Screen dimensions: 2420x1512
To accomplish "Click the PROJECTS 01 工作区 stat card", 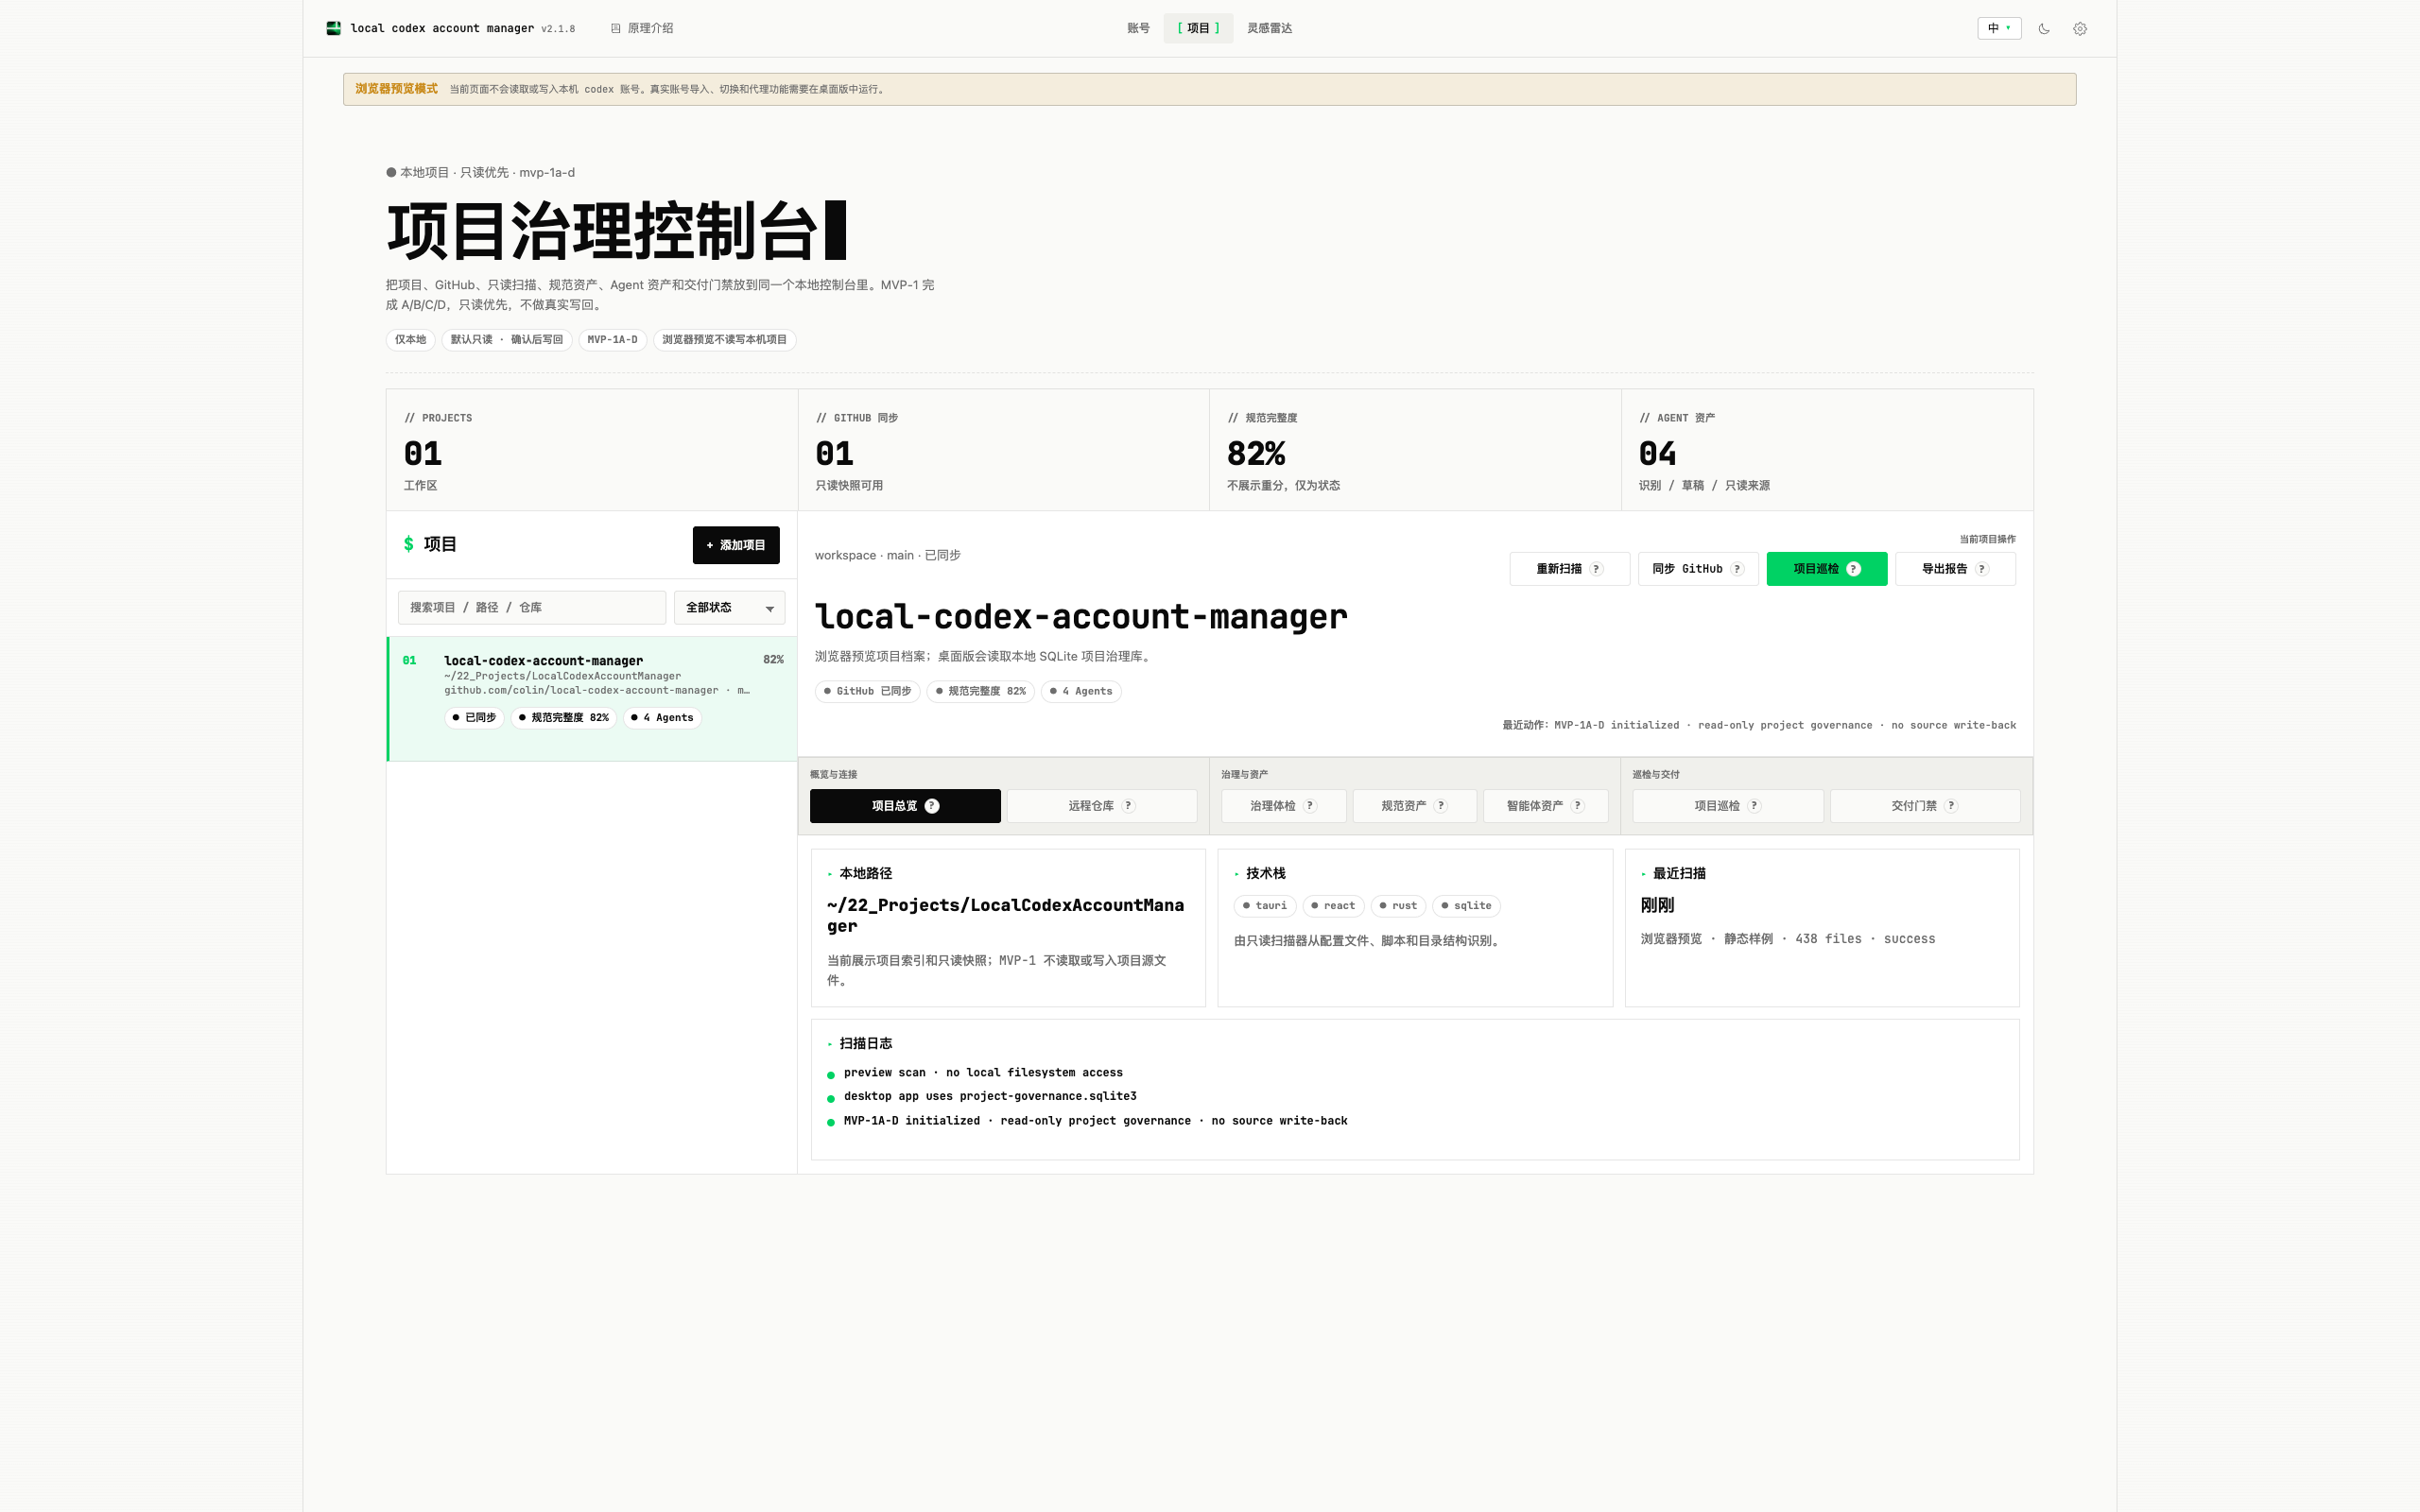I will [592, 450].
